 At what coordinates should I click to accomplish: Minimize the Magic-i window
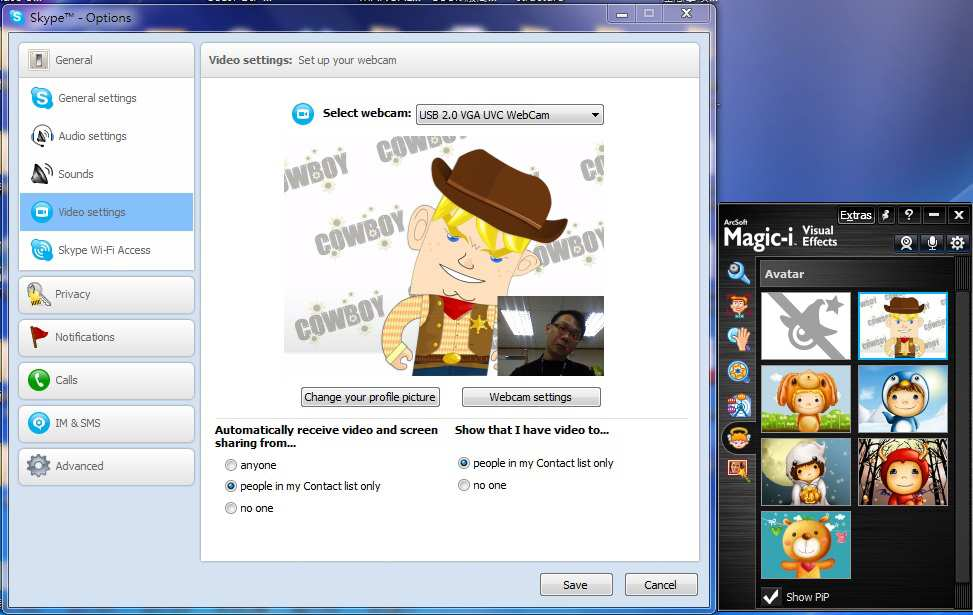(934, 215)
